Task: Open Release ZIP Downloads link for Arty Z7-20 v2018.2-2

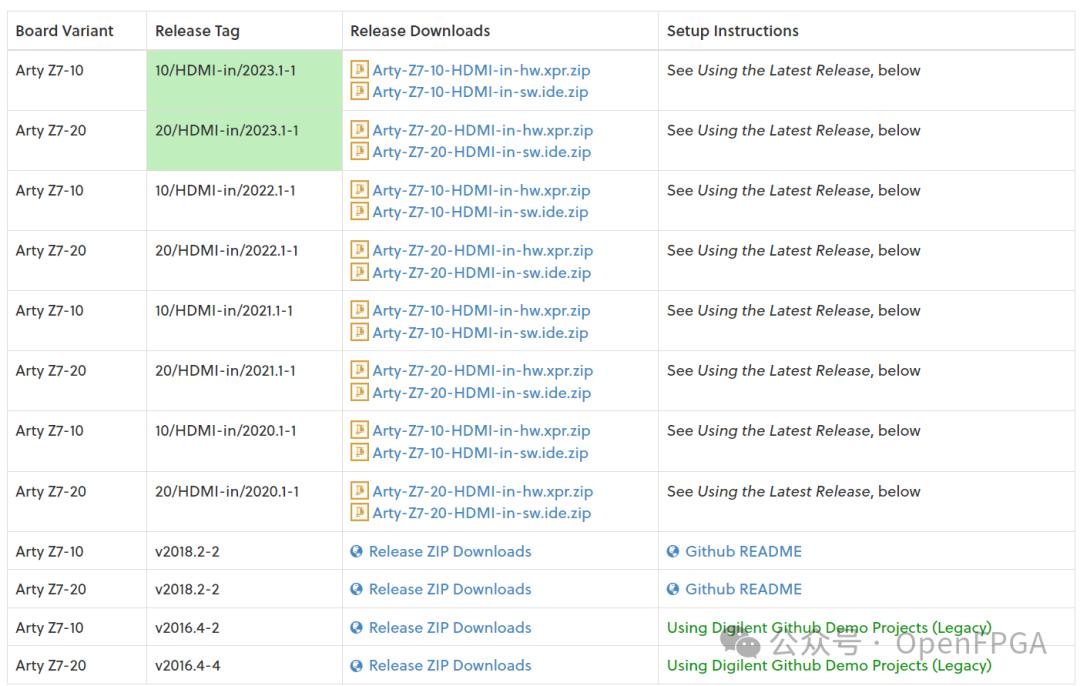Action: (x=449, y=590)
